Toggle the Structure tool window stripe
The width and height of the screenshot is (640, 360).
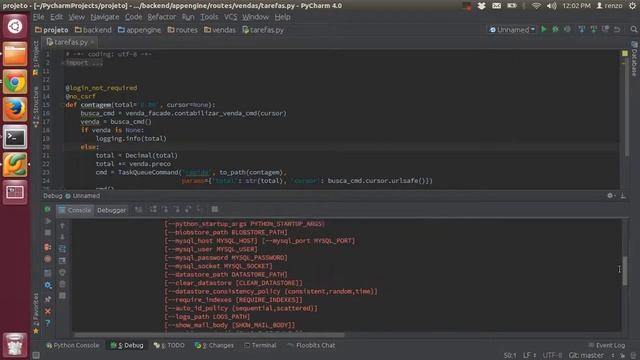36,107
